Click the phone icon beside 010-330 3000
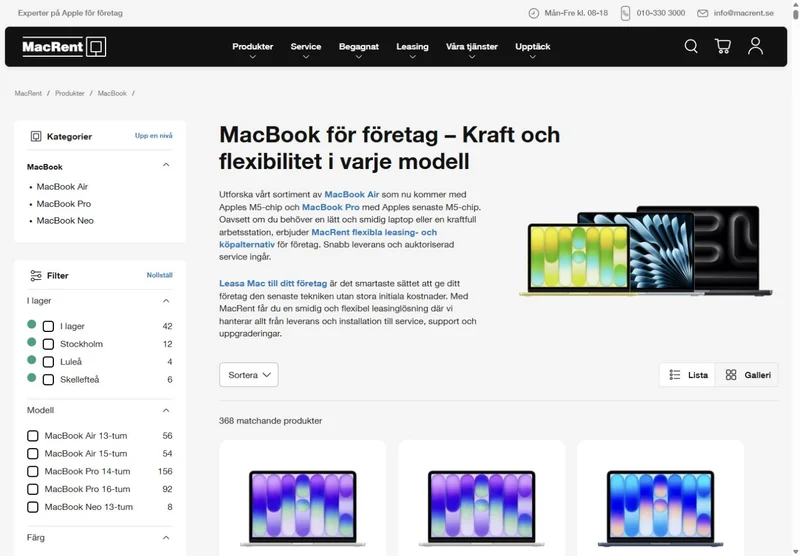This screenshot has width=800, height=556. tap(625, 13)
